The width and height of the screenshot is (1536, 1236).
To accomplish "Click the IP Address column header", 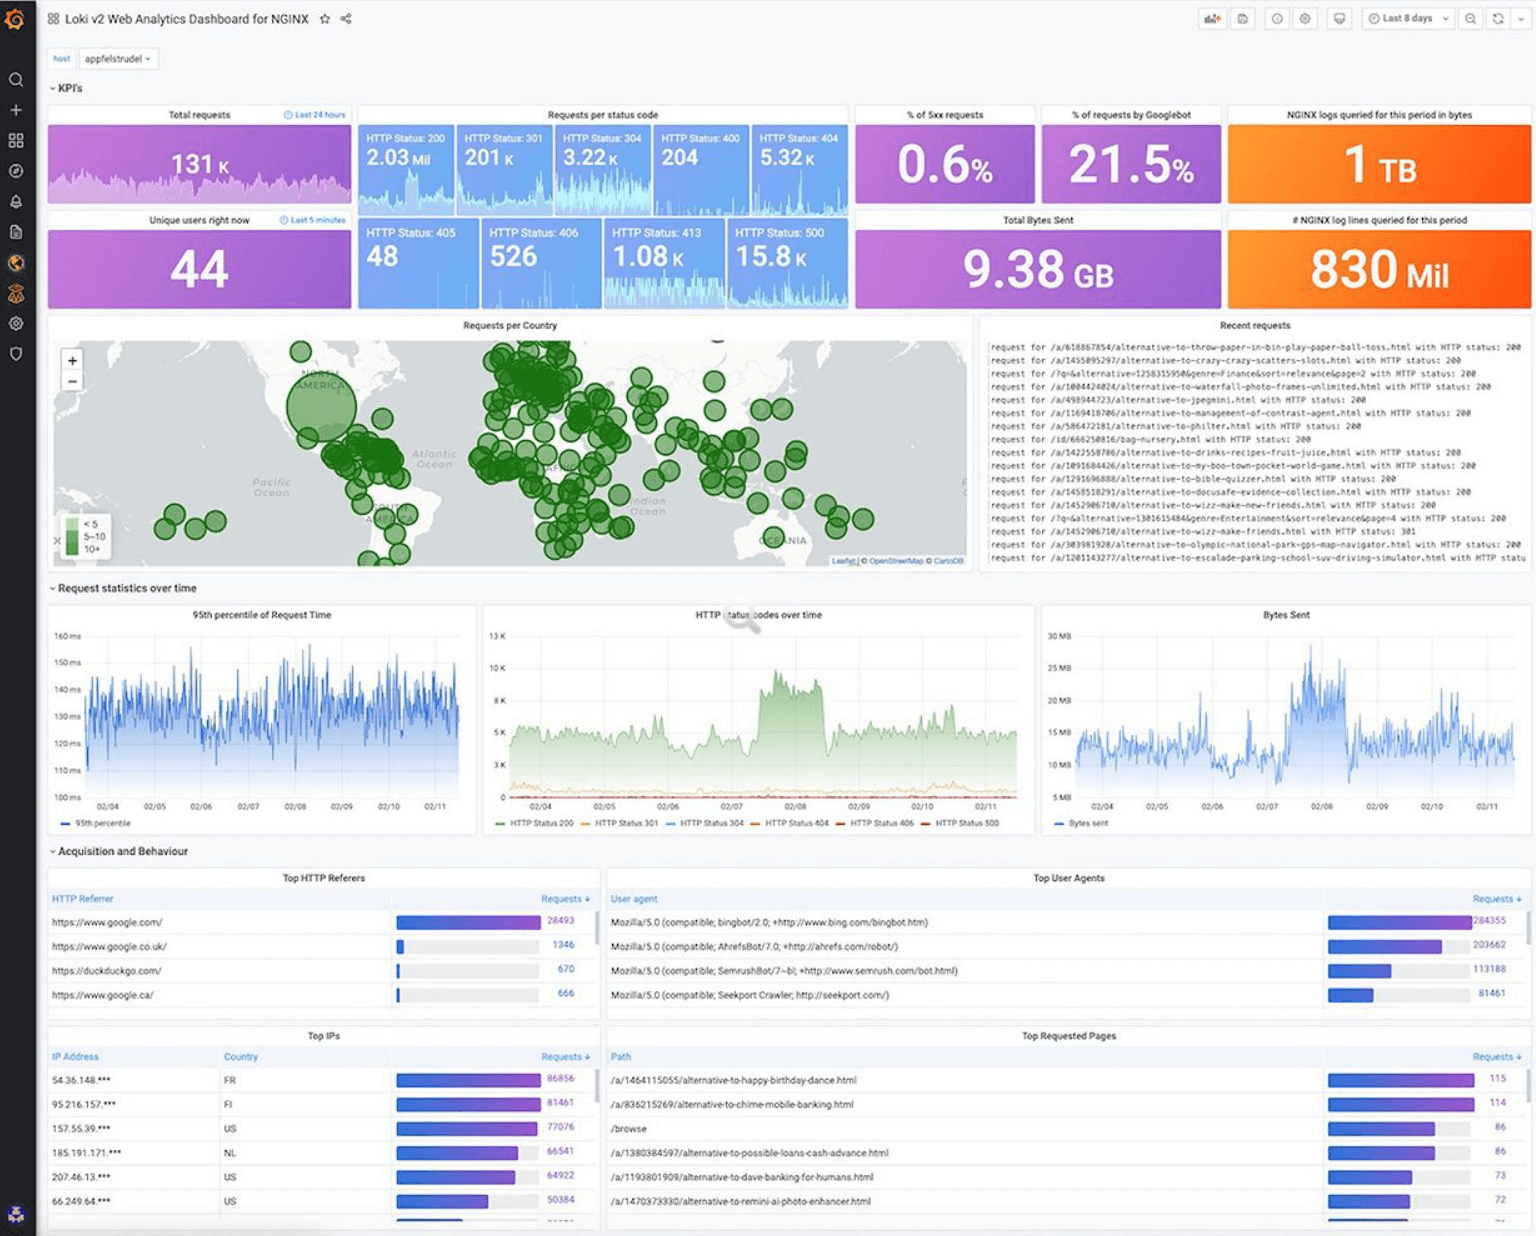I will (75, 1057).
